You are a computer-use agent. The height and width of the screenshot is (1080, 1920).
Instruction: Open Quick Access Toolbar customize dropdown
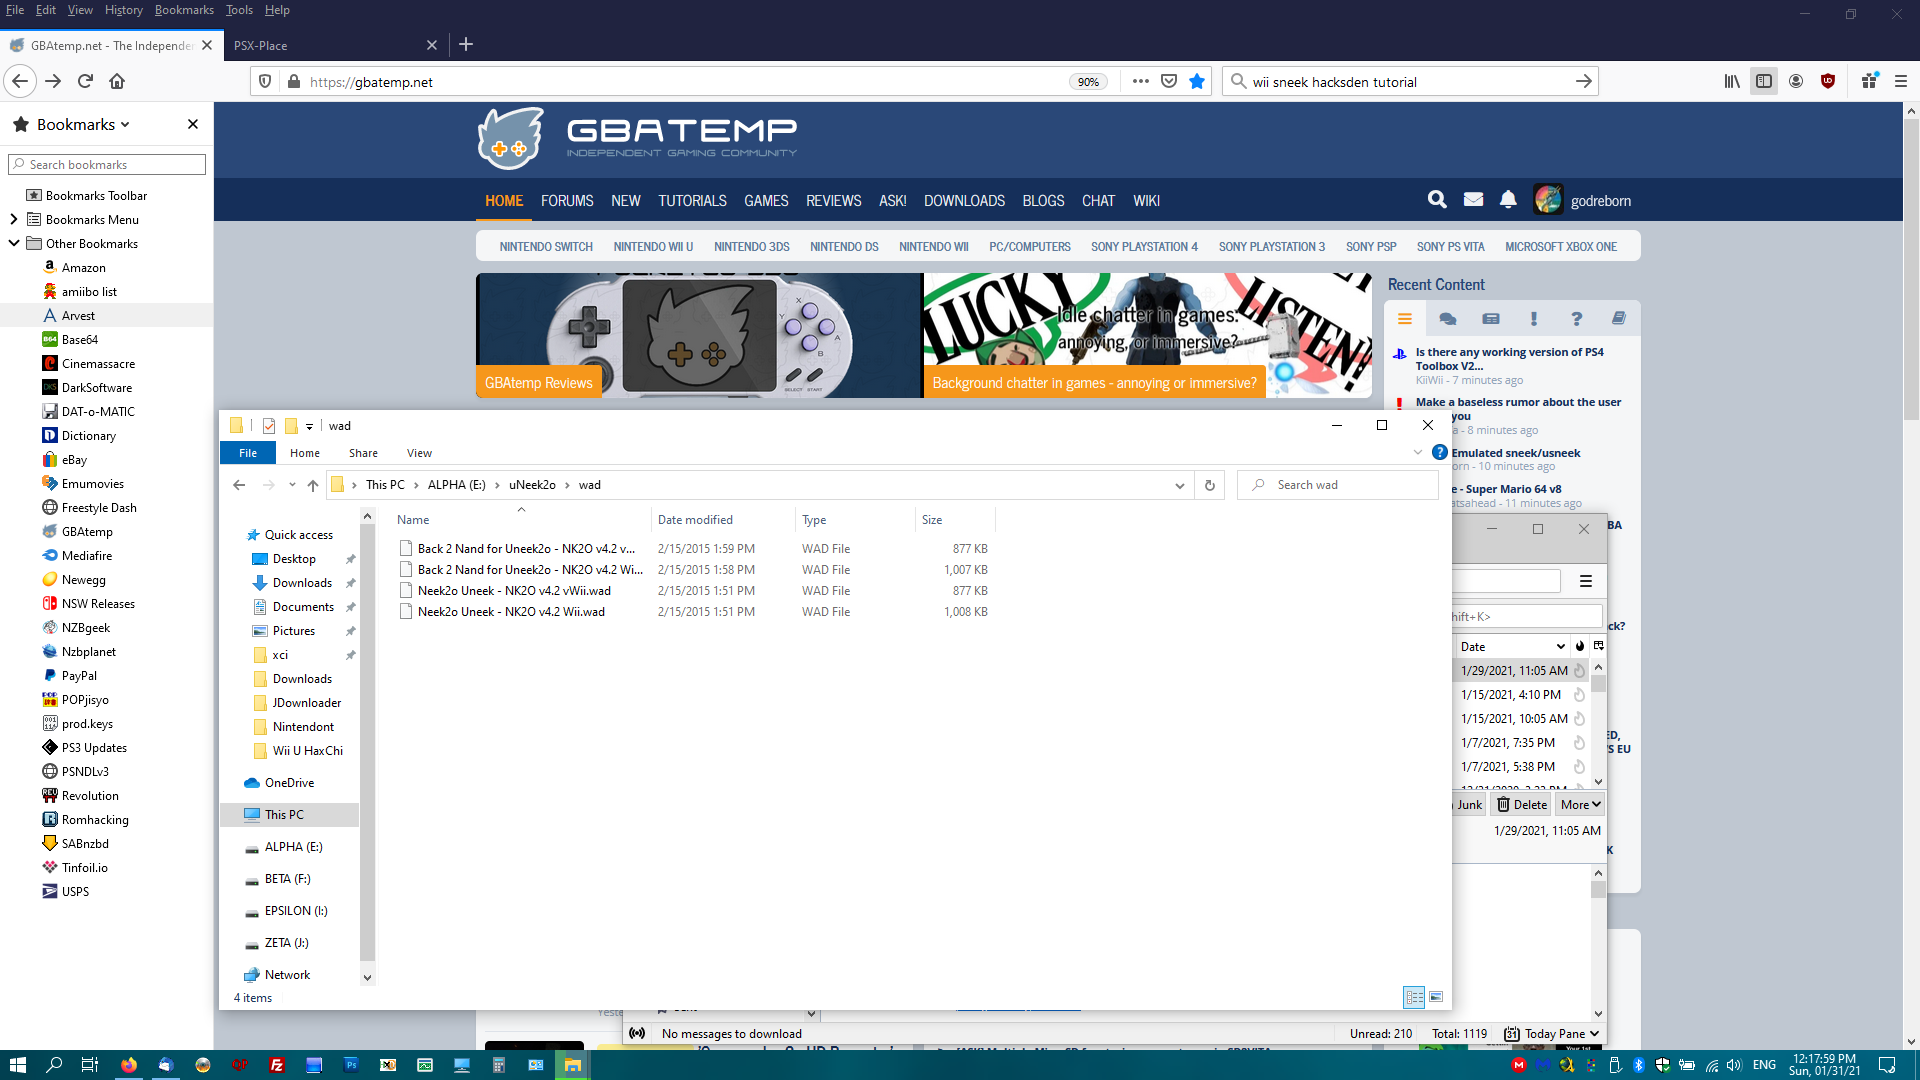pyautogui.click(x=310, y=426)
